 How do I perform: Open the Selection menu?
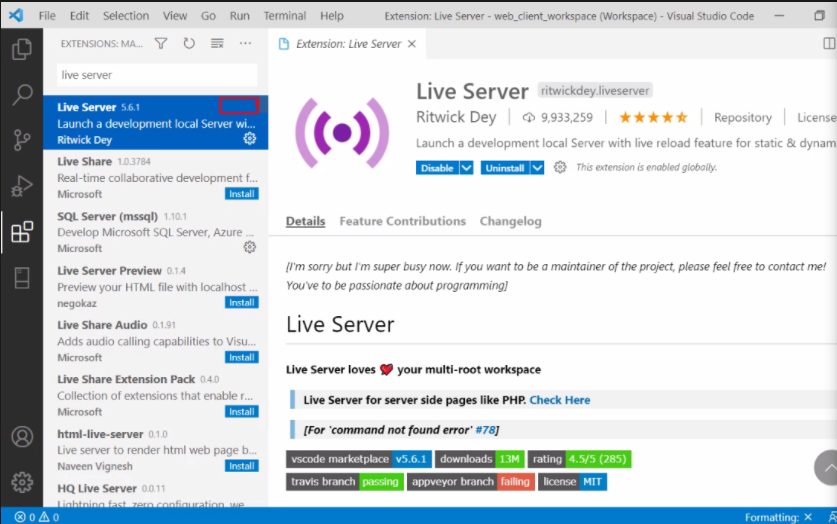click(x=126, y=15)
